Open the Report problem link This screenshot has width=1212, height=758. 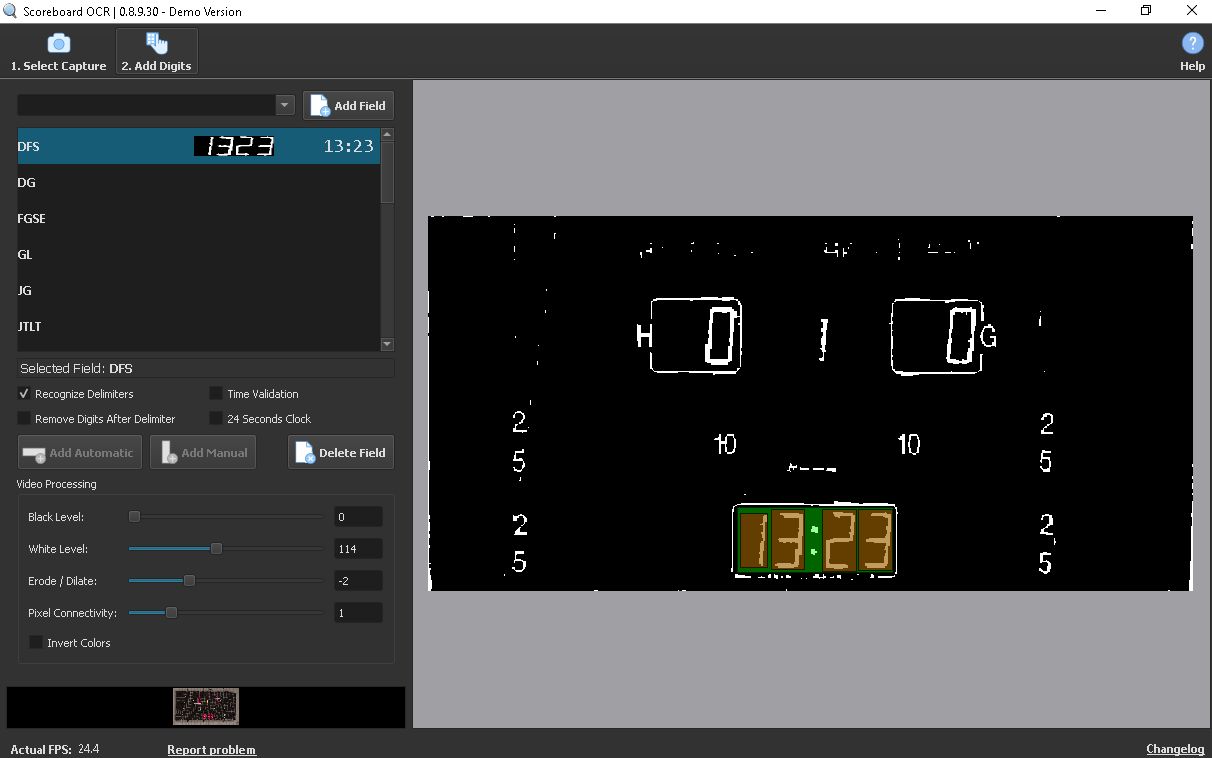coord(211,750)
